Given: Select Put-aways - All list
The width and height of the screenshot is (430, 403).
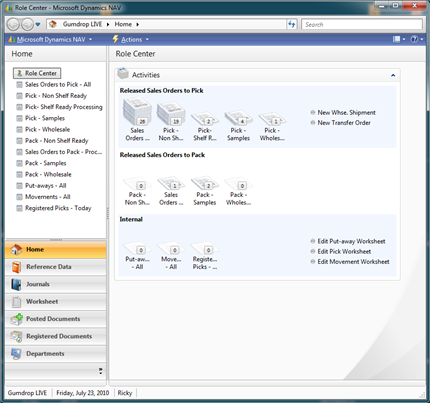Looking at the screenshot, I should tap(46, 186).
